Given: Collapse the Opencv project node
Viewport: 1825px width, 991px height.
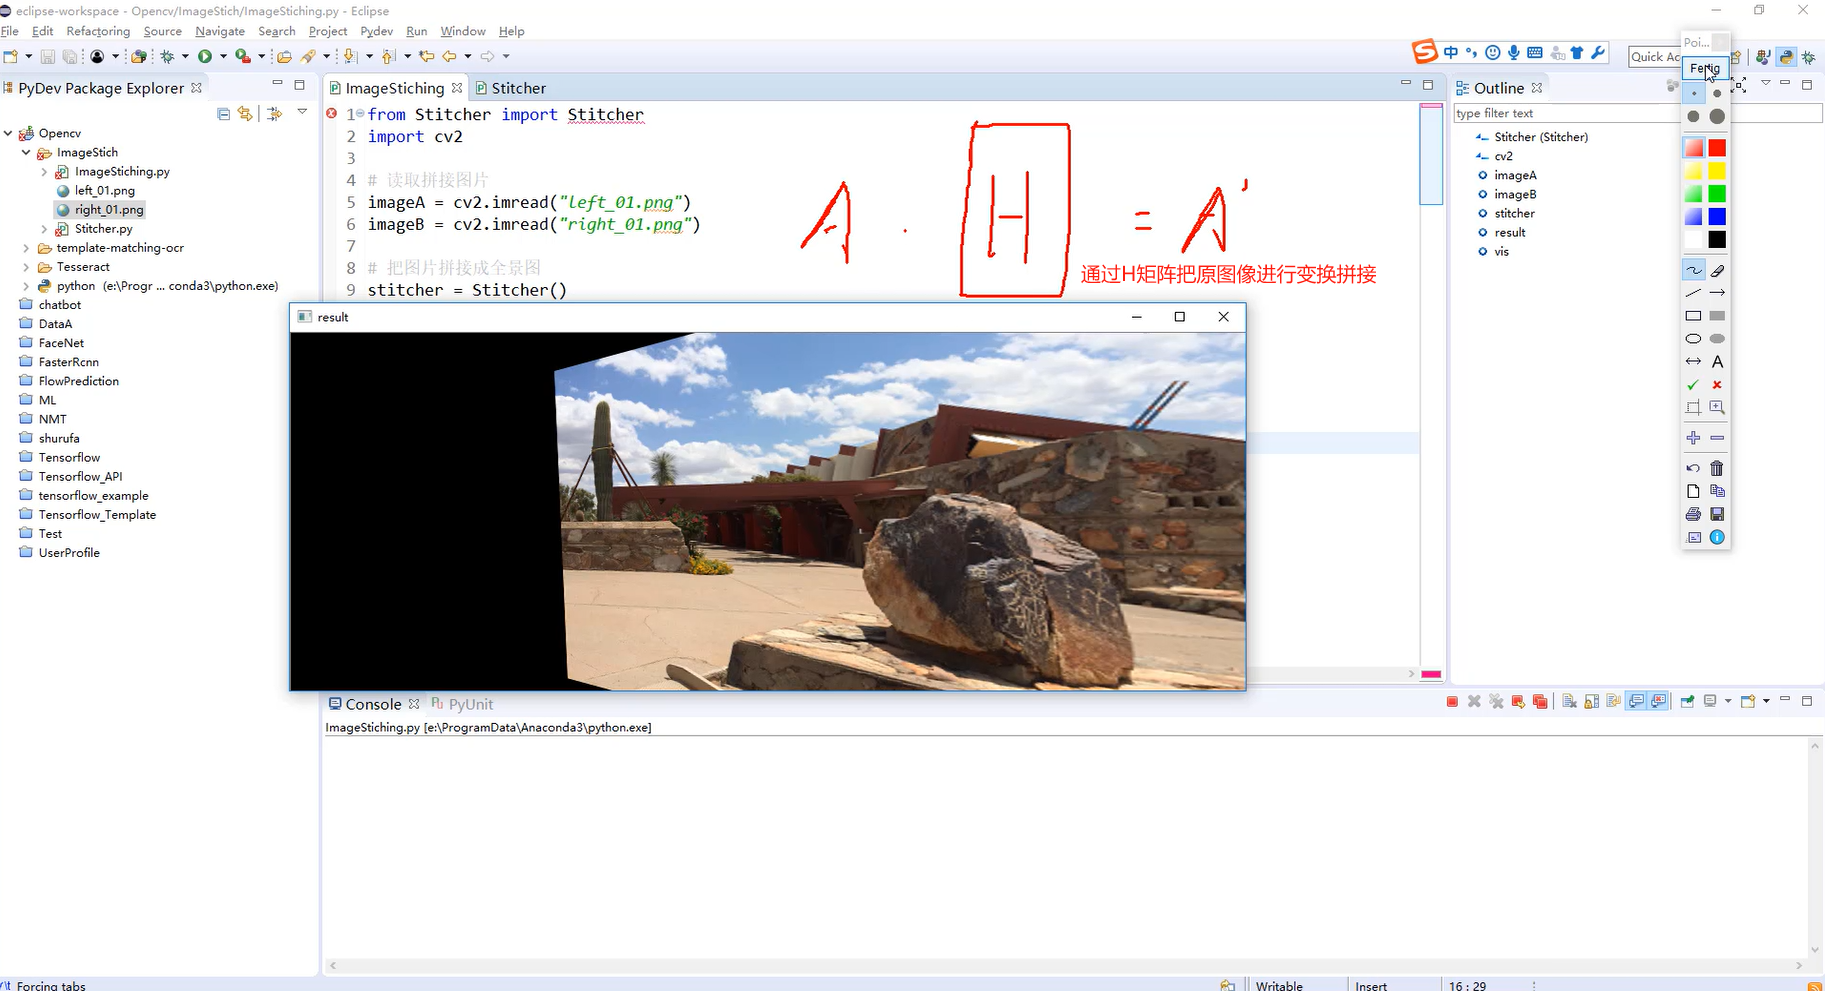Looking at the screenshot, I should (x=8, y=133).
